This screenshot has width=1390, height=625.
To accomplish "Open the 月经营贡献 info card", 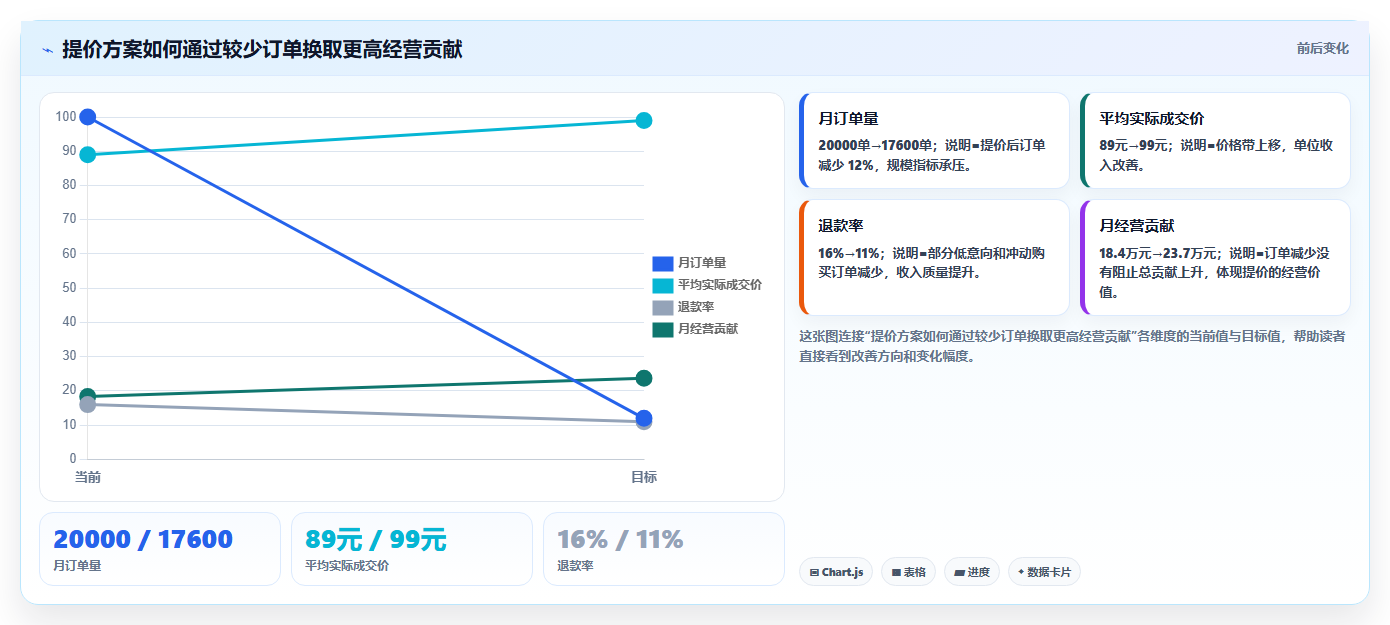I will [1215, 257].
